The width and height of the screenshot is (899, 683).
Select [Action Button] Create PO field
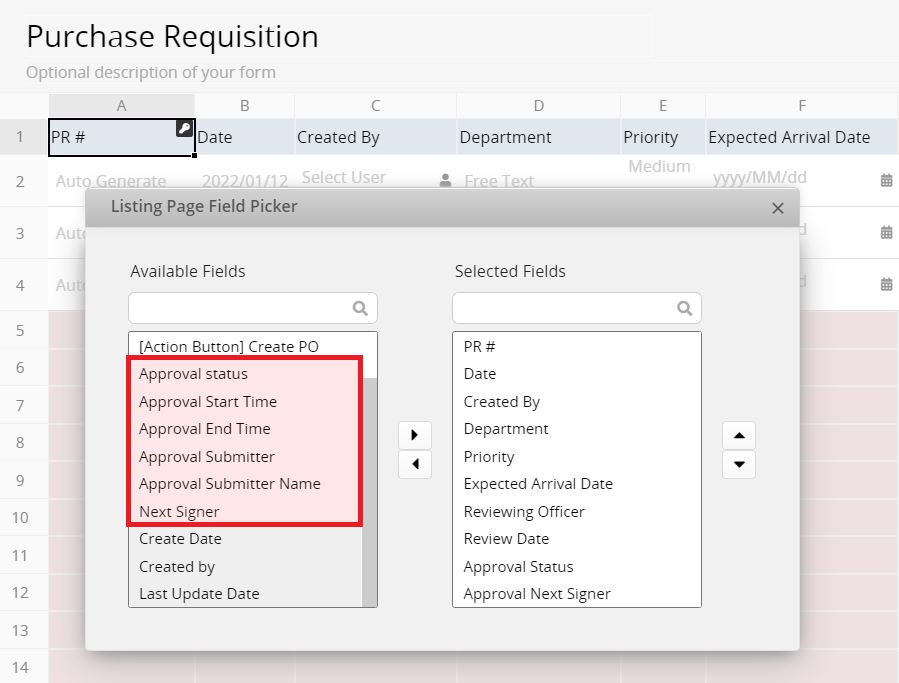pyautogui.click(x=229, y=347)
